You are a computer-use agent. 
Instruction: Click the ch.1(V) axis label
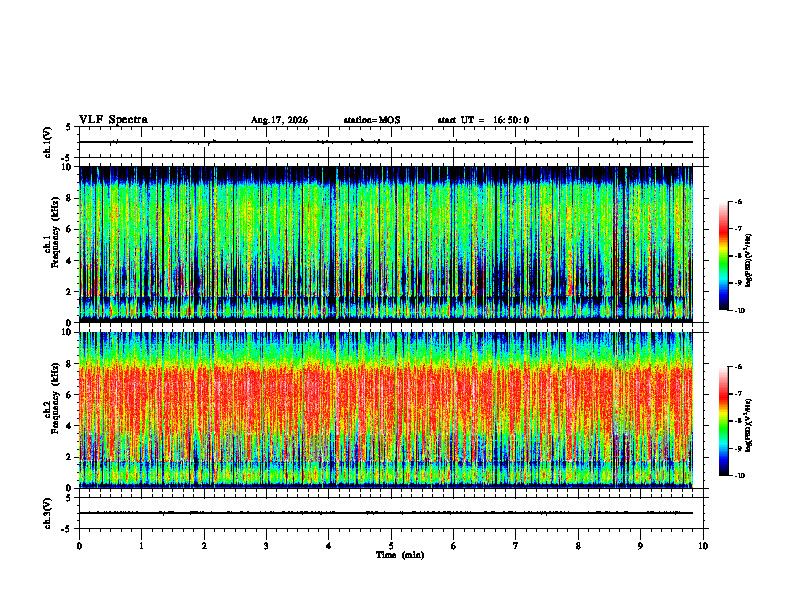(x=47, y=142)
